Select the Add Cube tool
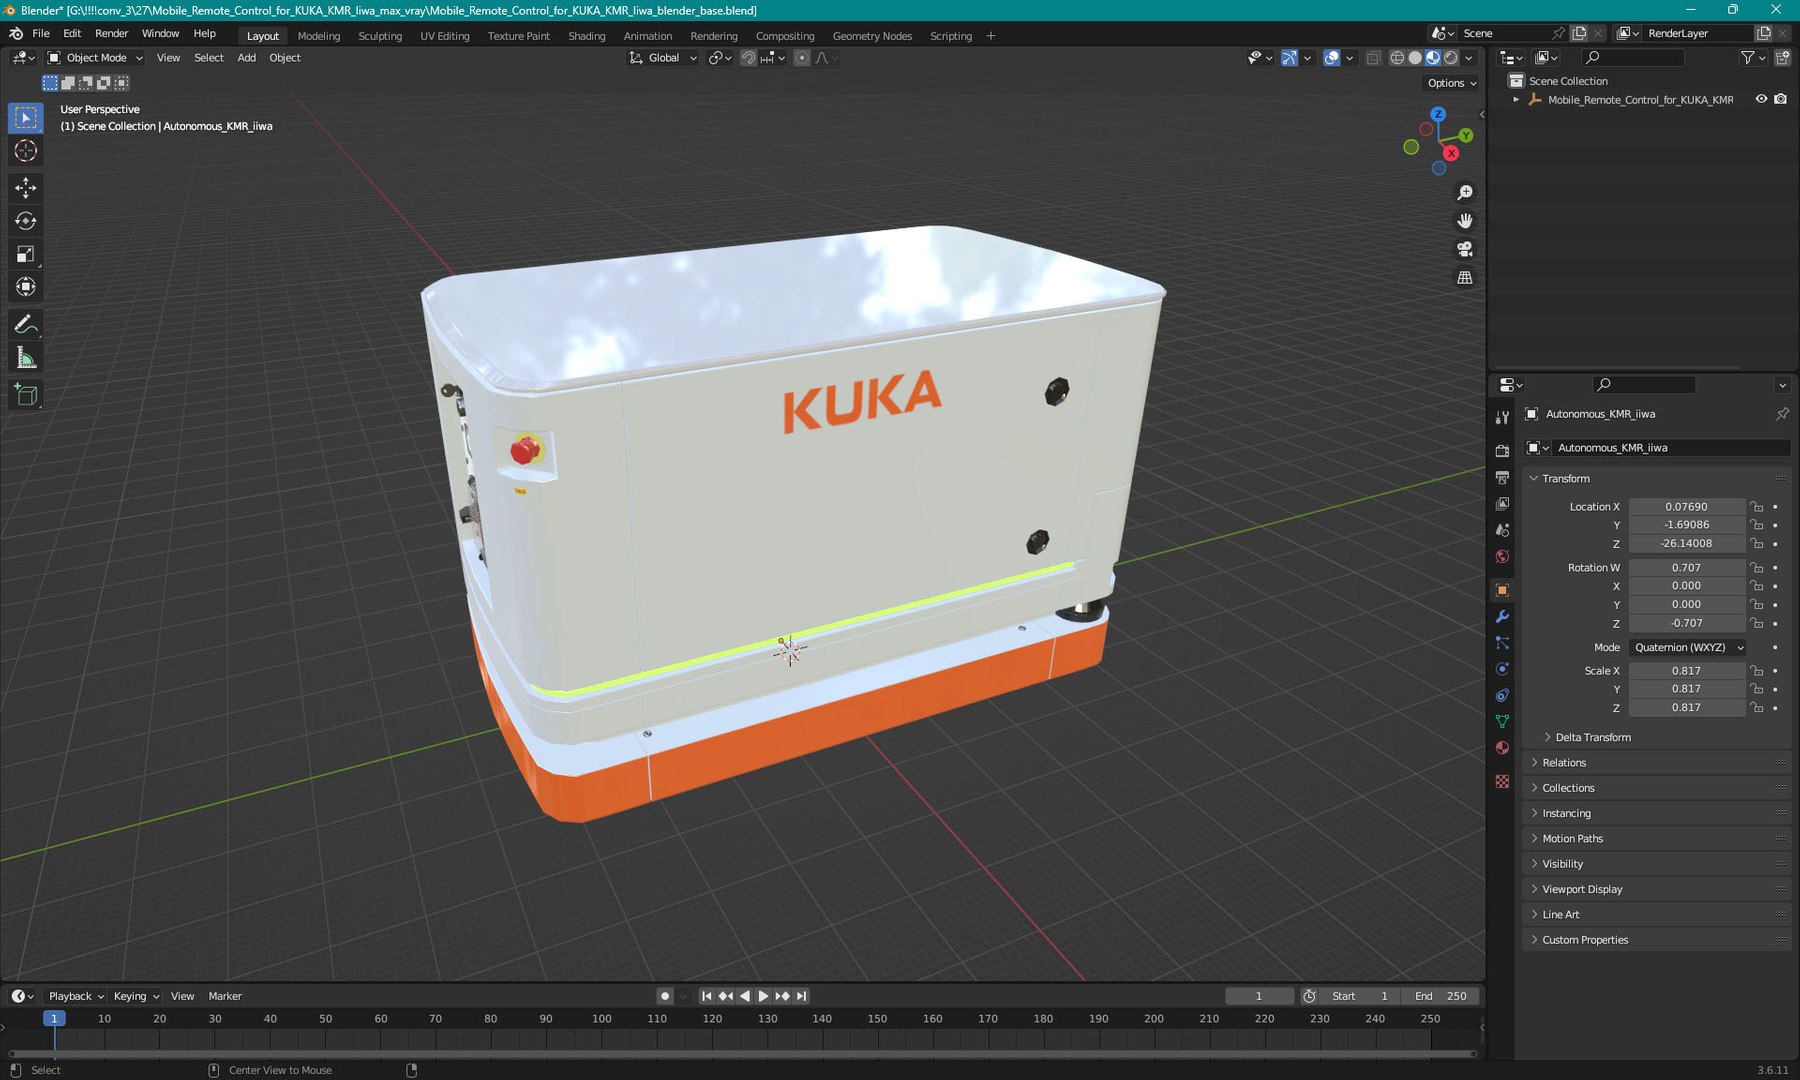This screenshot has height=1080, width=1800. 26,395
